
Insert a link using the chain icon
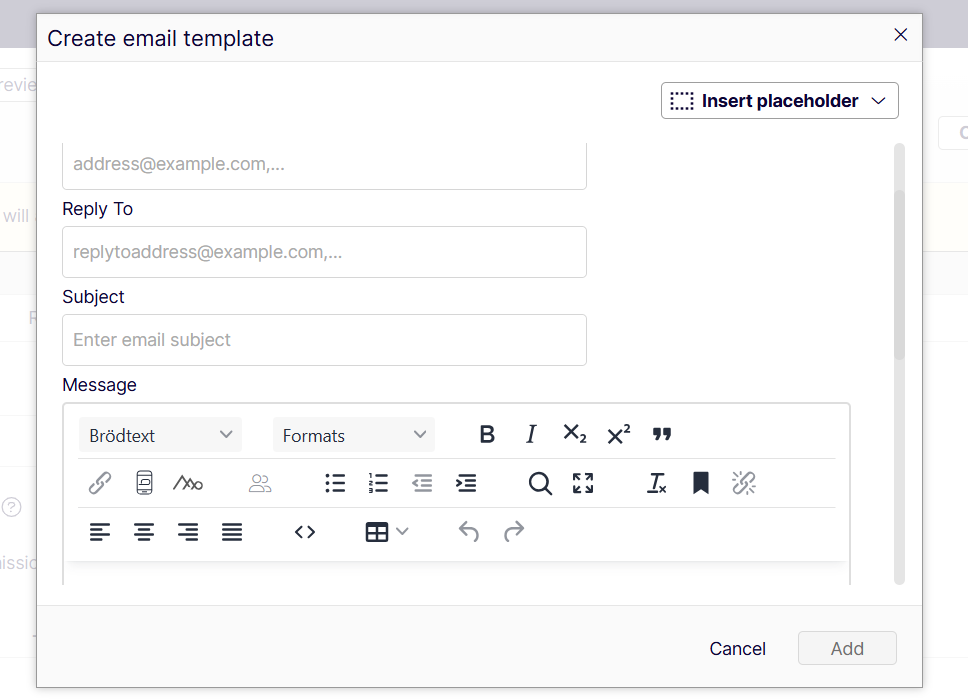100,483
